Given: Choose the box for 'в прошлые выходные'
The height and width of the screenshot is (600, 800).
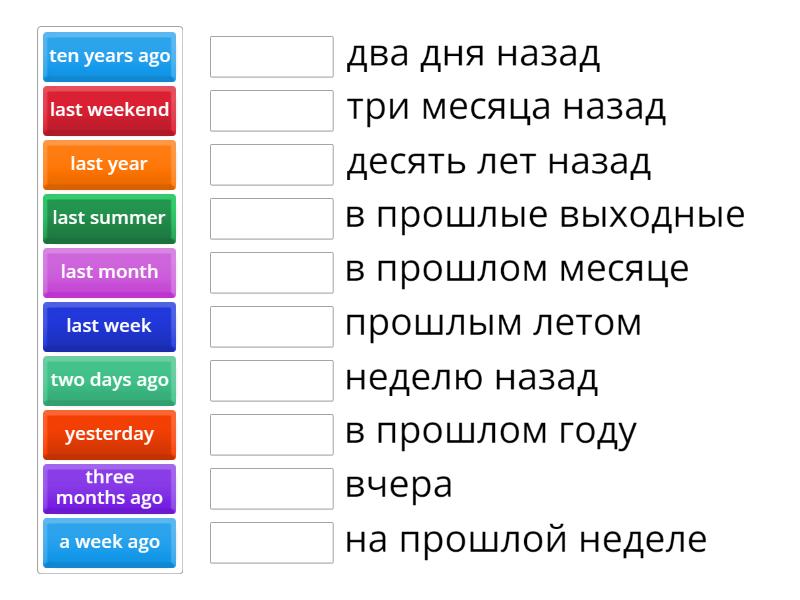Looking at the screenshot, I should point(272,218).
